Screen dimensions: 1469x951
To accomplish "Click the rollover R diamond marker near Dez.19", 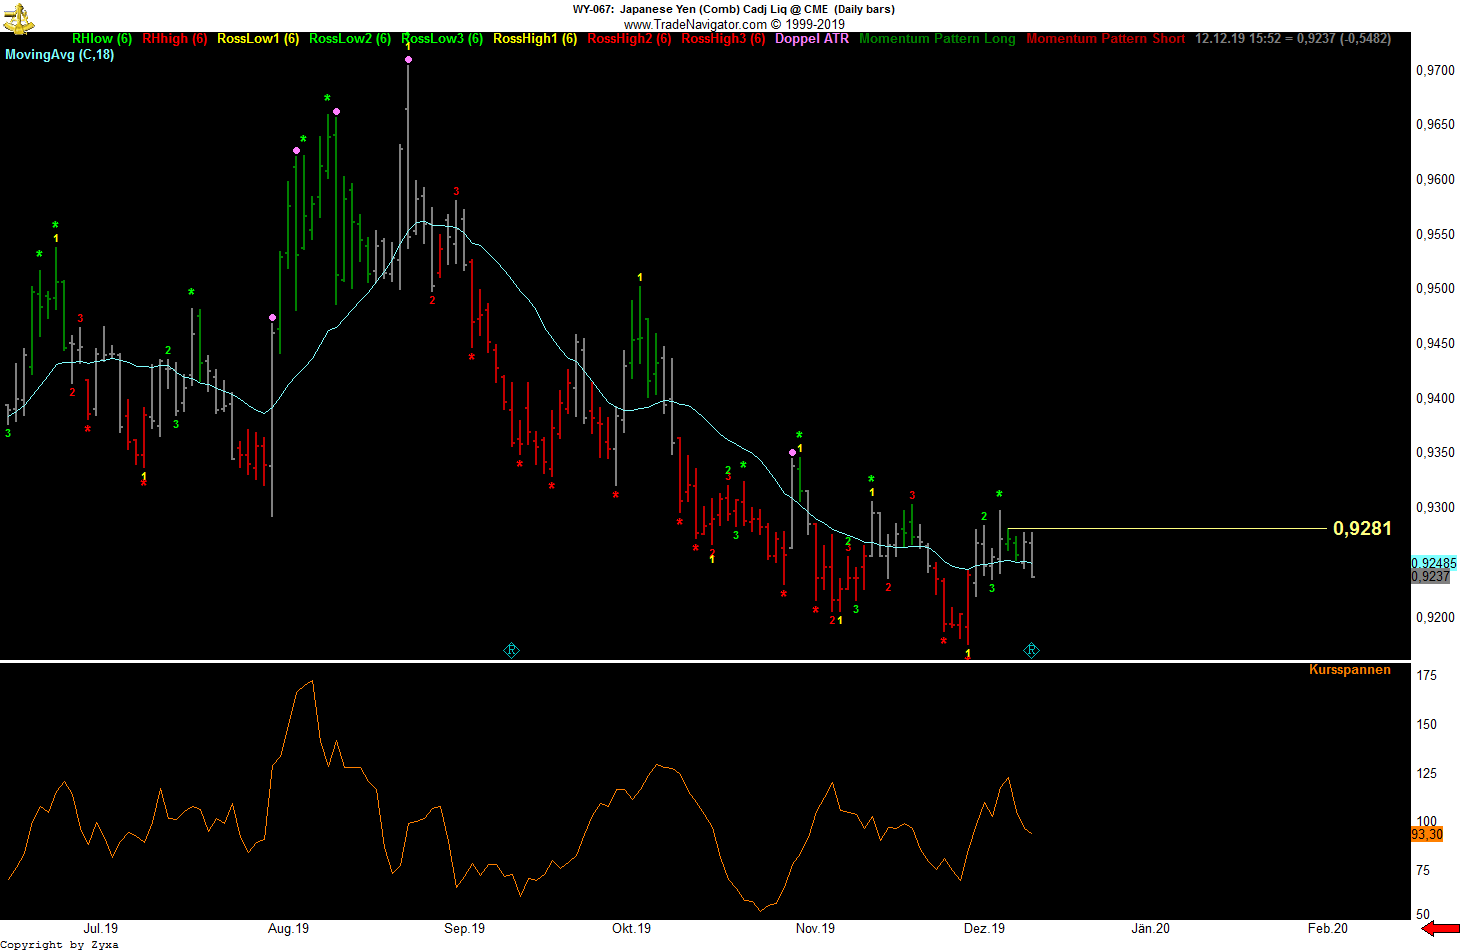I will [x=1031, y=651].
